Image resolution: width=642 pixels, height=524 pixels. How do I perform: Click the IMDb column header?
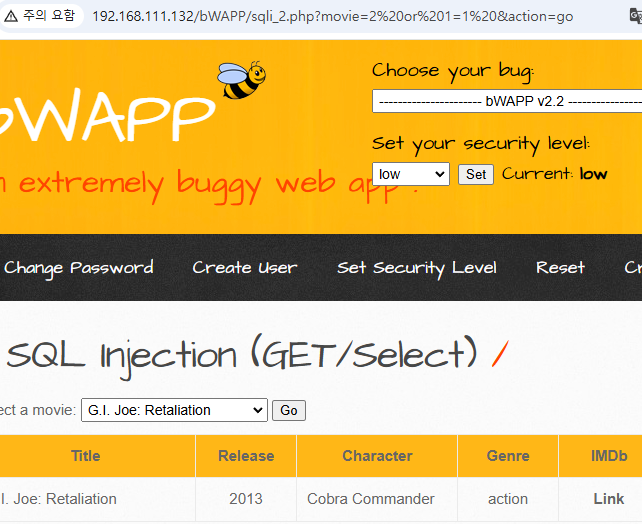(608, 456)
